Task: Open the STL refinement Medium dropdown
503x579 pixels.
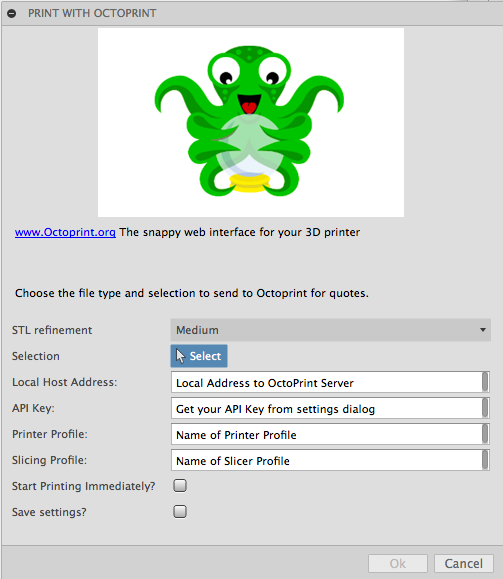Action: pyautogui.click(x=330, y=330)
